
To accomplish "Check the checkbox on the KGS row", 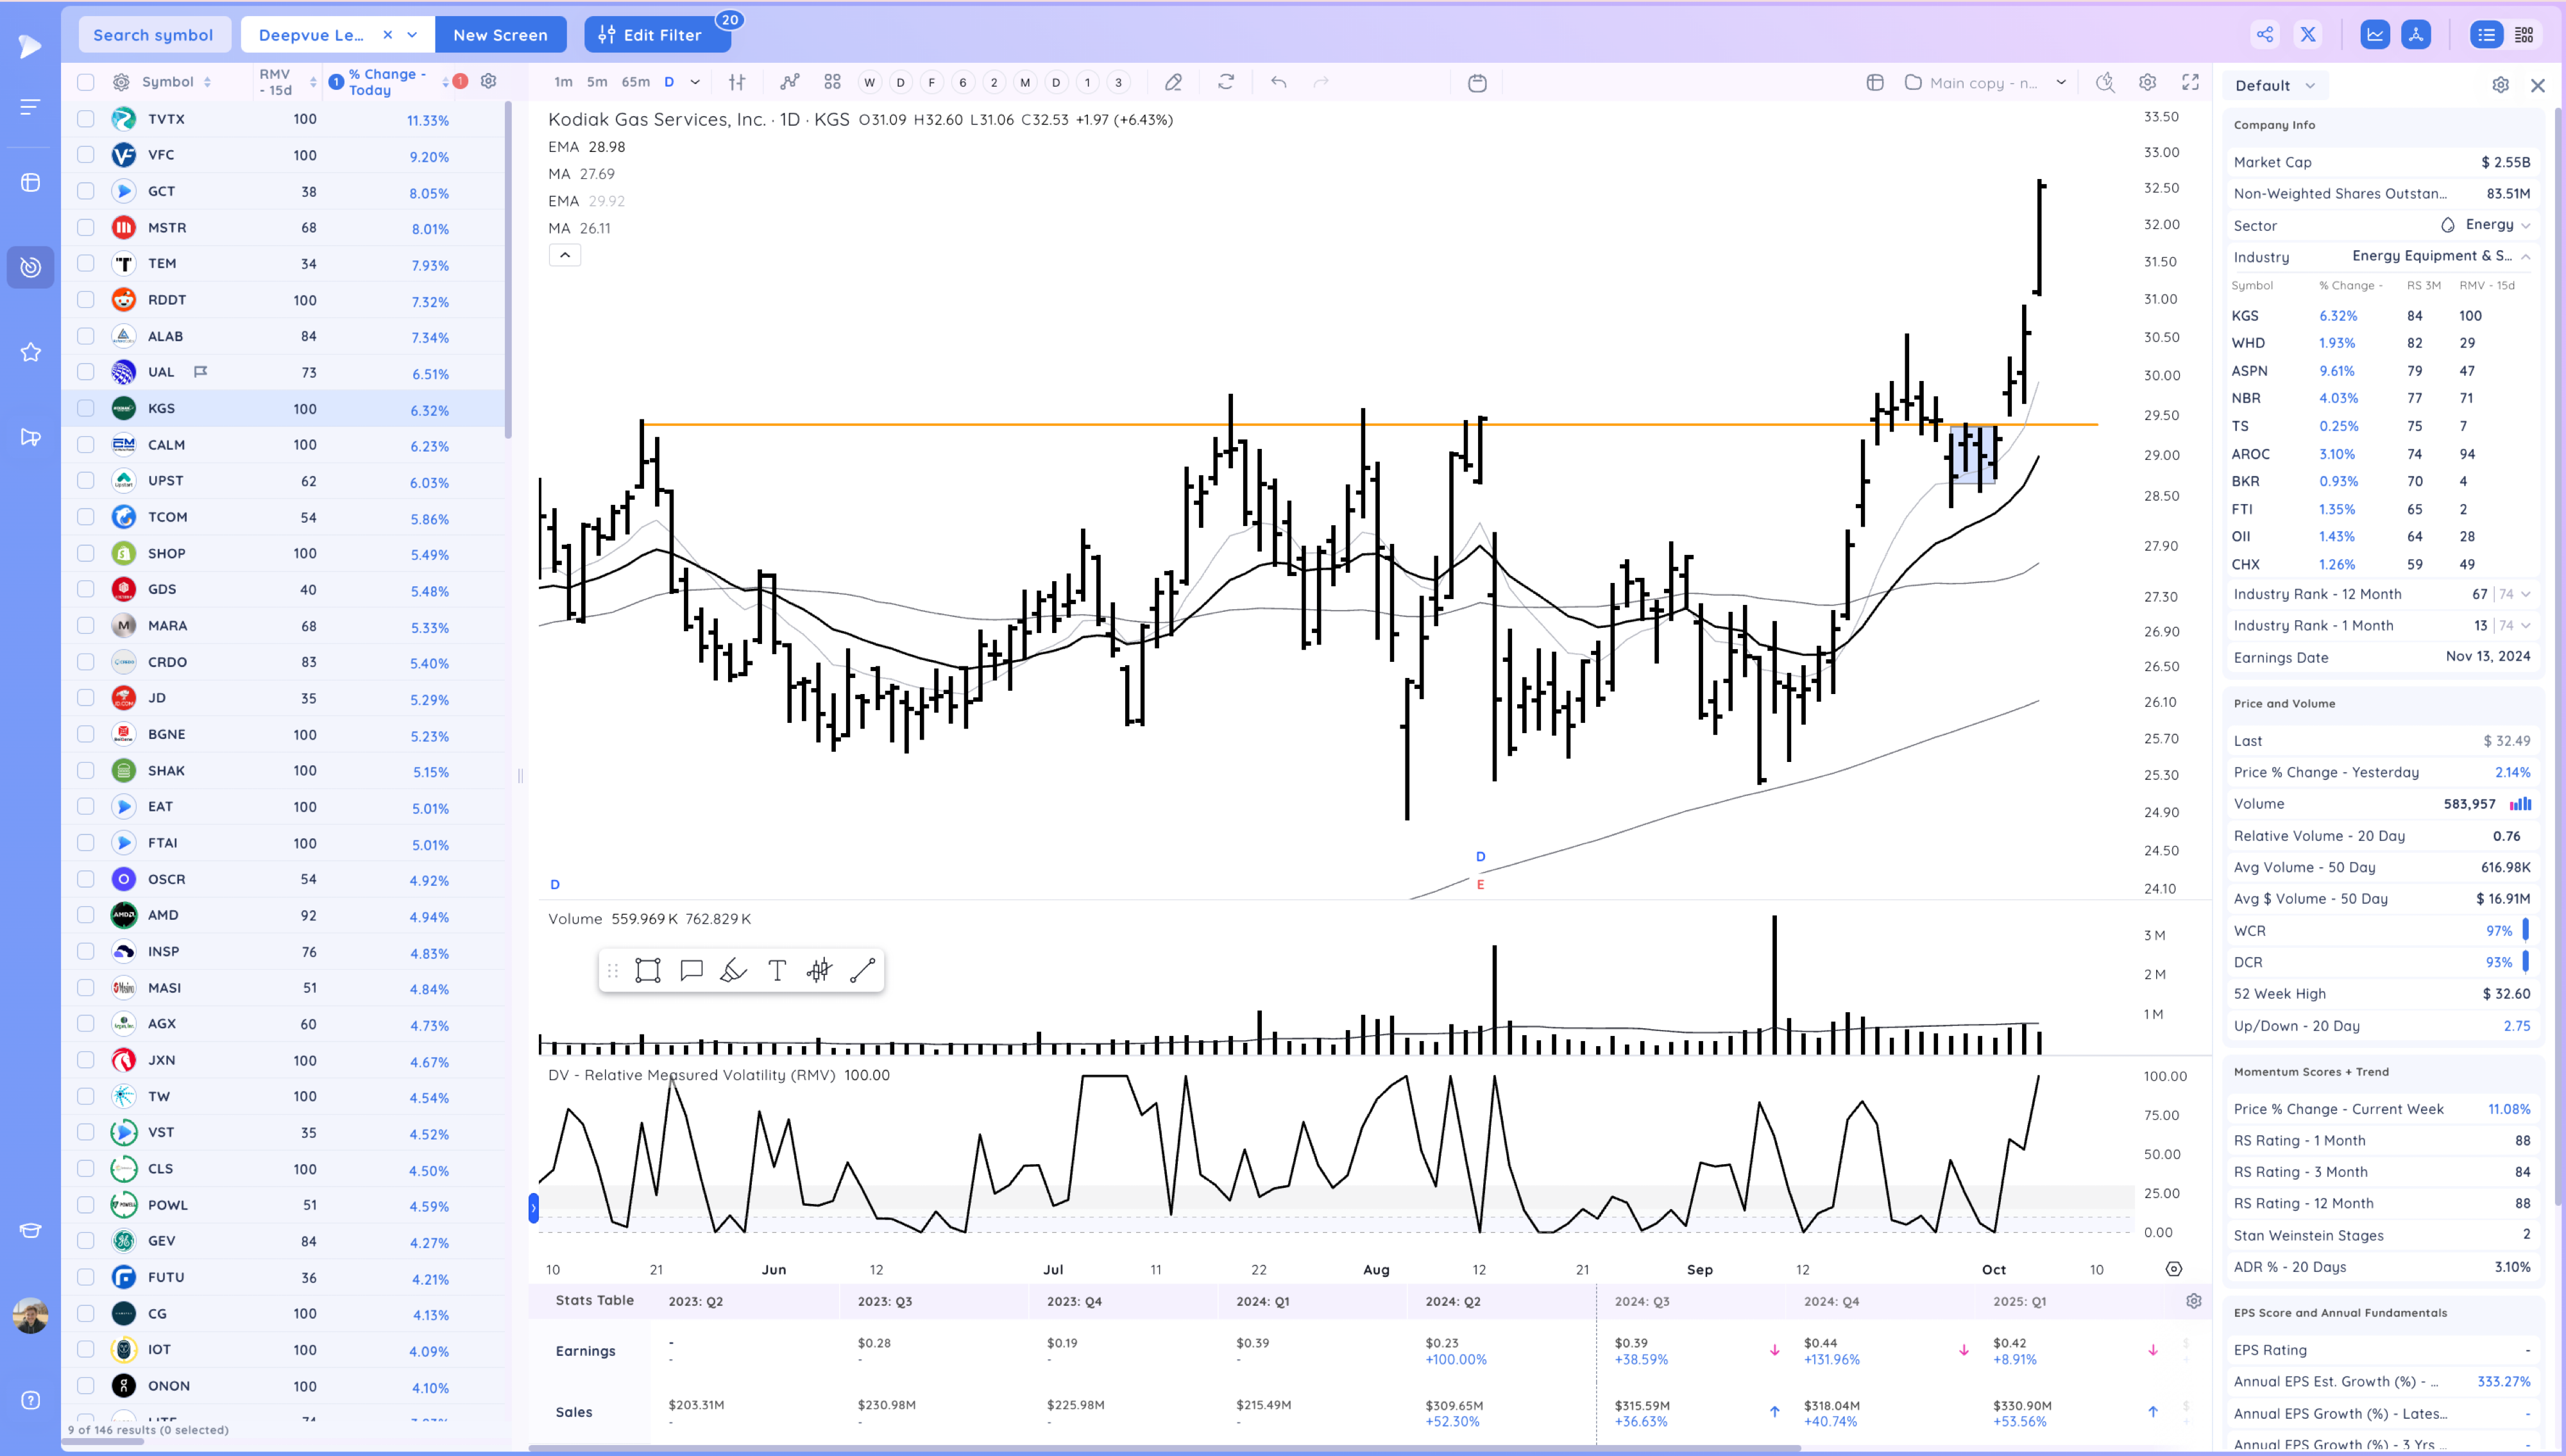I will (85, 408).
